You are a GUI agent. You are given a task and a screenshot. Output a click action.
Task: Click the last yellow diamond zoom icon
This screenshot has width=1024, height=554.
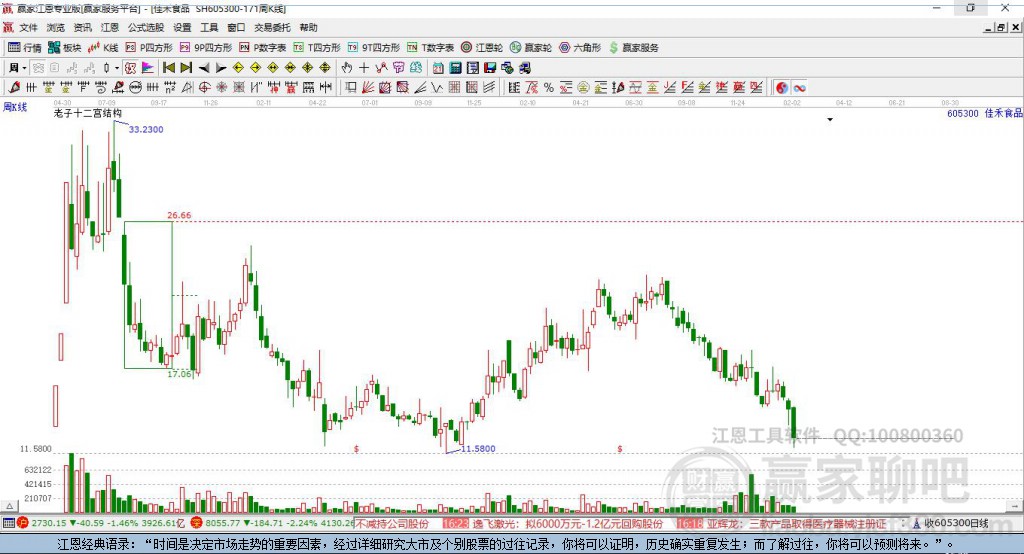pyautogui.click(x=325, y=68)
